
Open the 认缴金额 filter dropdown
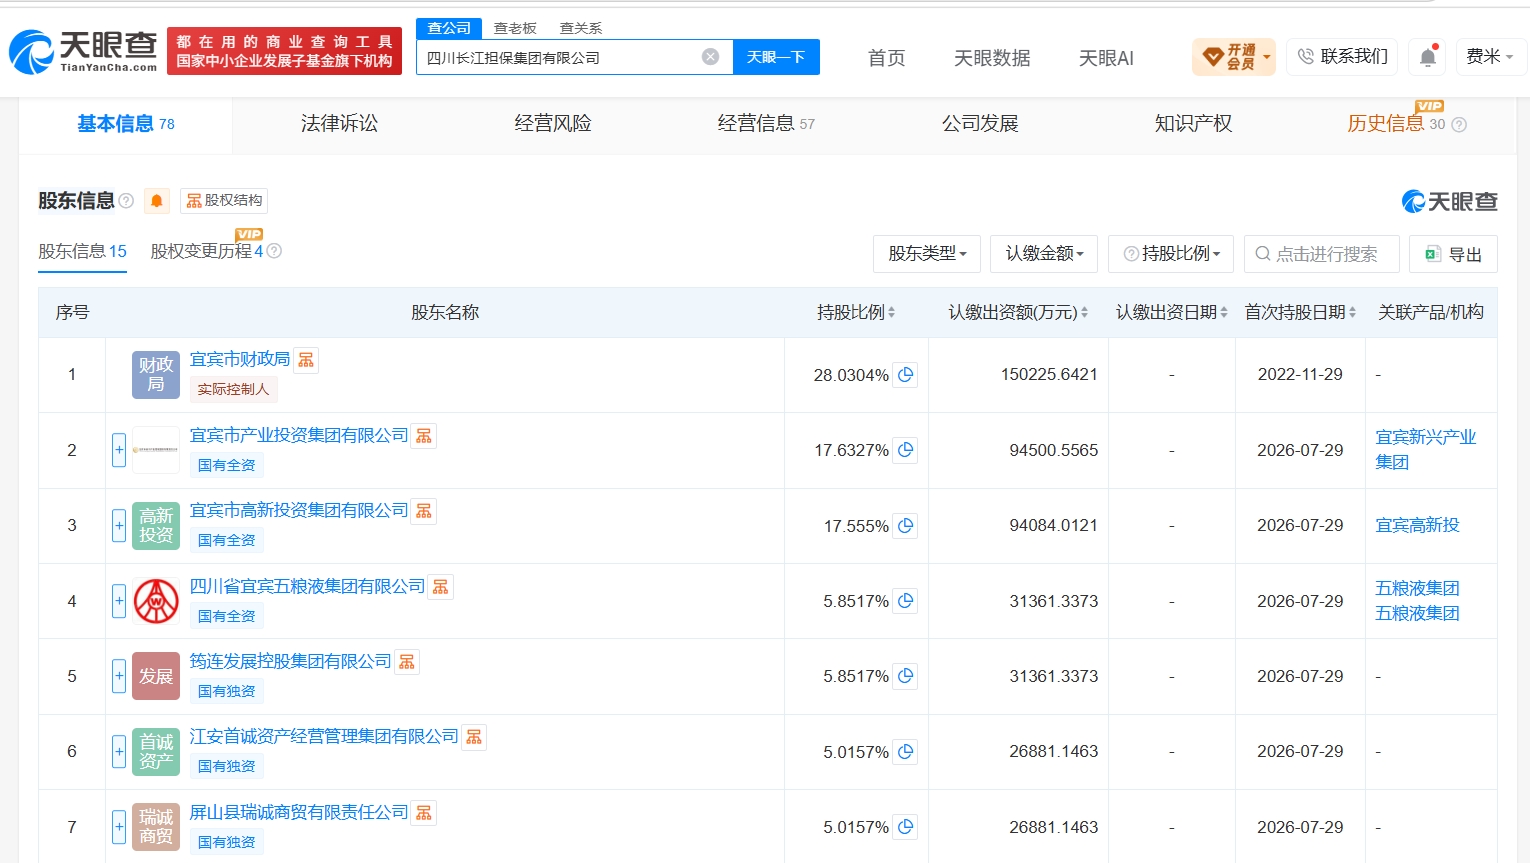click(1044, 254)
